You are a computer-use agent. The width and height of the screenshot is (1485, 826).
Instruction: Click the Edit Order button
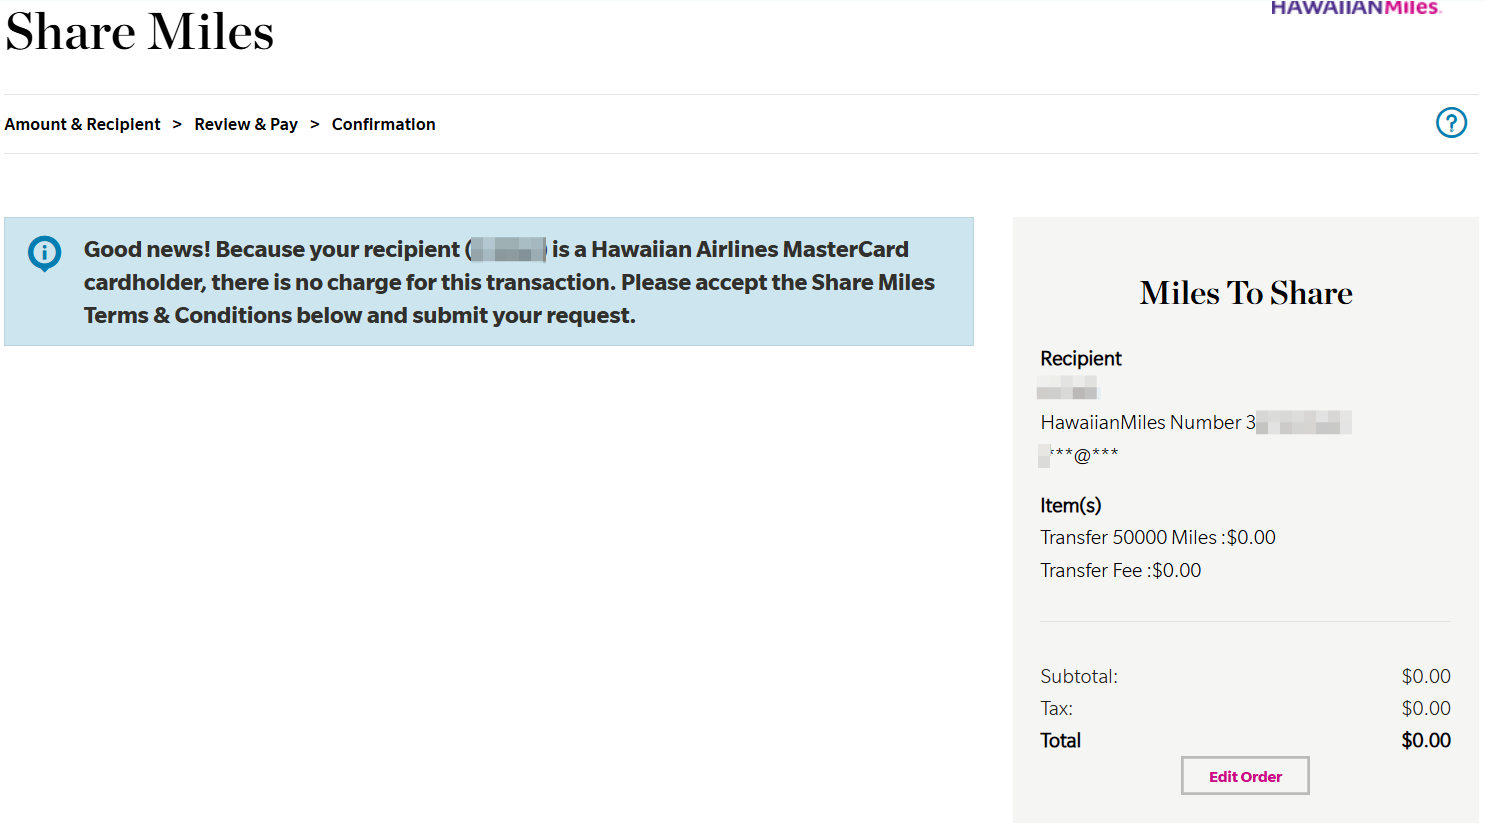(1245, 776)
